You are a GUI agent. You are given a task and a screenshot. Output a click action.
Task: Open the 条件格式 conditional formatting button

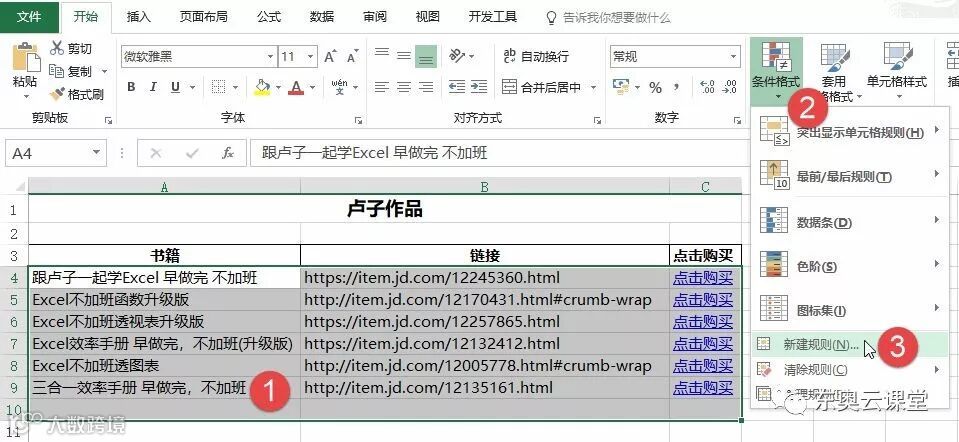click(x=776, y=70)
